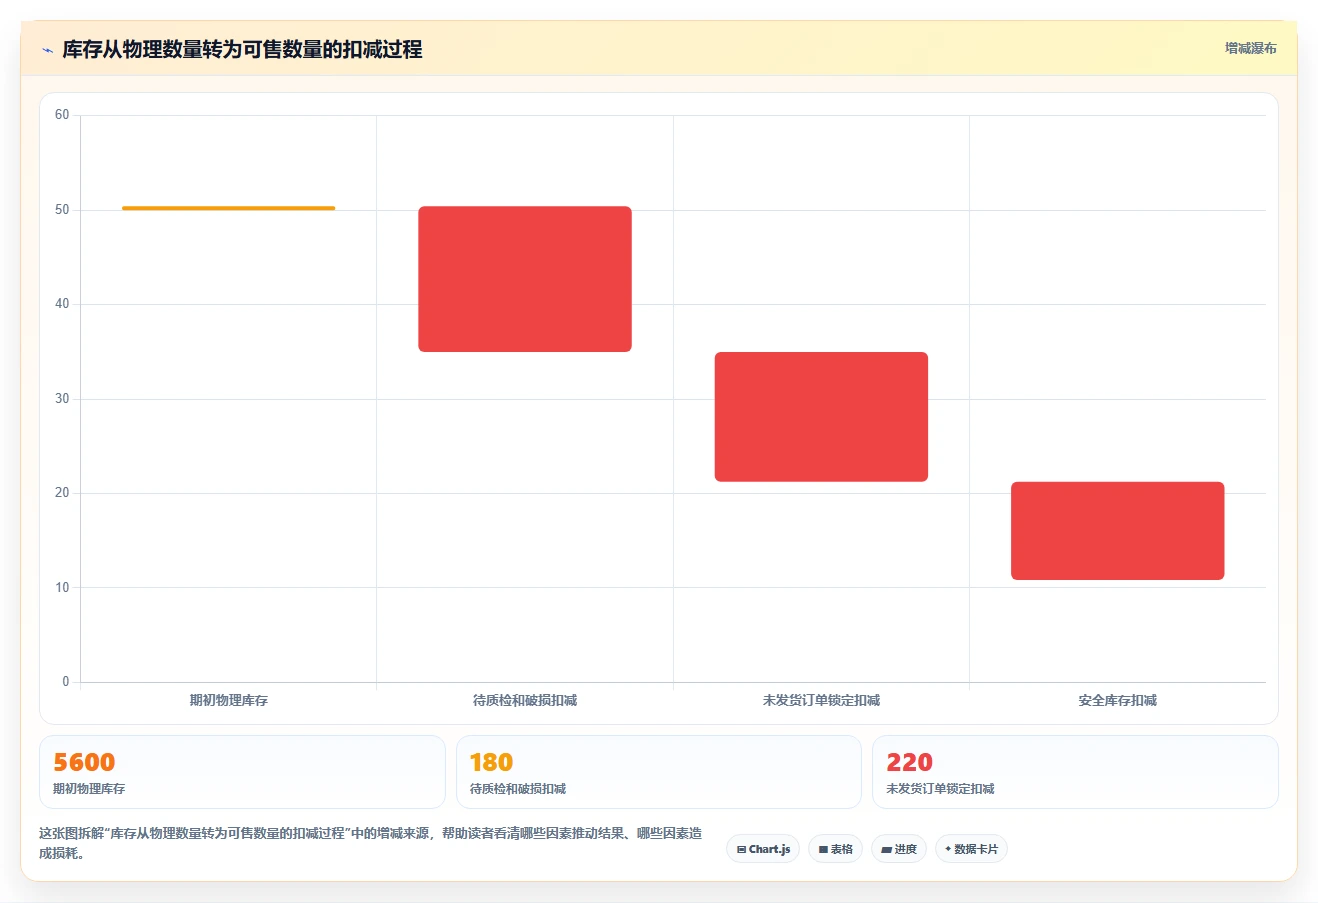Click the 增减瀑布 label in the header
This screenshot has height=903, width=1318.
[x=1250, y=48]
